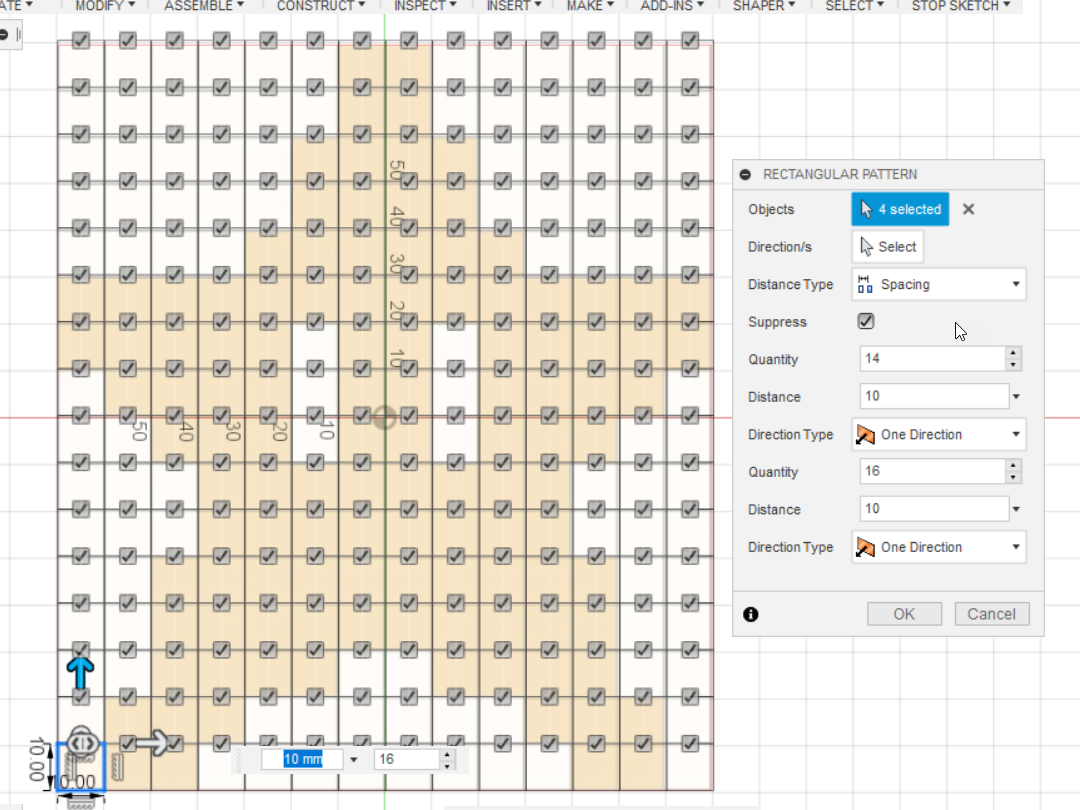Open the ASSEMBLE menu

(204, 6)
